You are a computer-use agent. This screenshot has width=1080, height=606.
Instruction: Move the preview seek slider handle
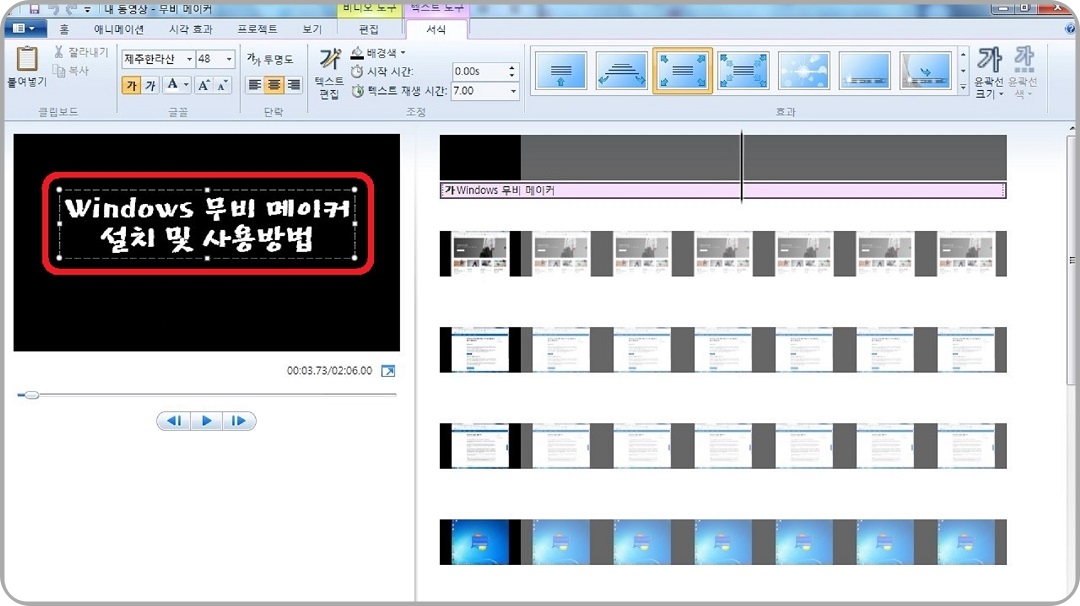click(x=31, y=395)
